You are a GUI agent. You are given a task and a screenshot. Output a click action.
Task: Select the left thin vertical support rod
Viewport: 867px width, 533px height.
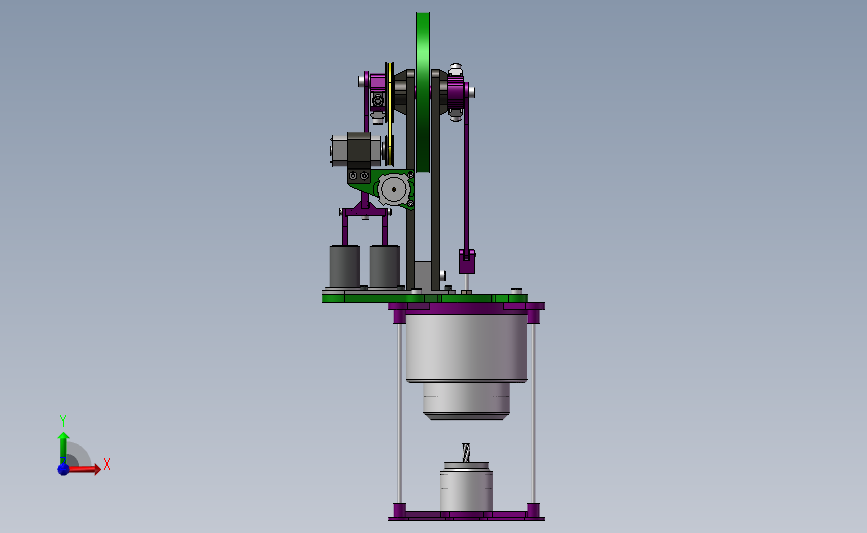pos(399,414)
